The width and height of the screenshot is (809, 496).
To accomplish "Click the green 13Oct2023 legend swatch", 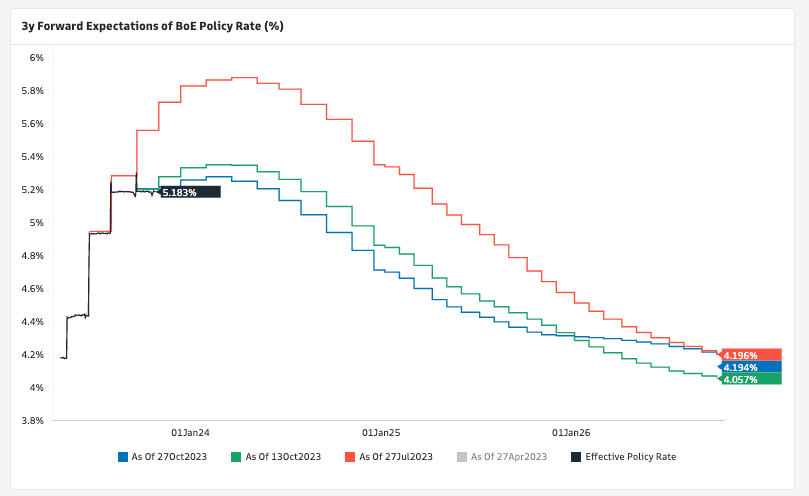I will pyautogui.click(x=236, y=457).
